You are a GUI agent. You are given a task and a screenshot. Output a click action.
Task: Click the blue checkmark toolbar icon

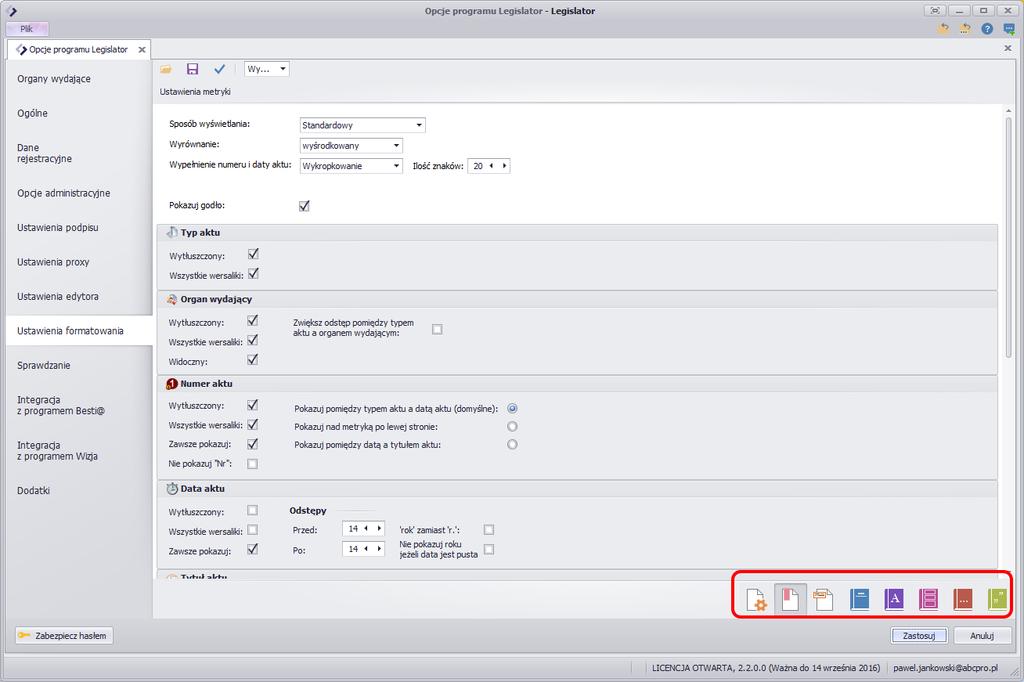tap(219, 69)
